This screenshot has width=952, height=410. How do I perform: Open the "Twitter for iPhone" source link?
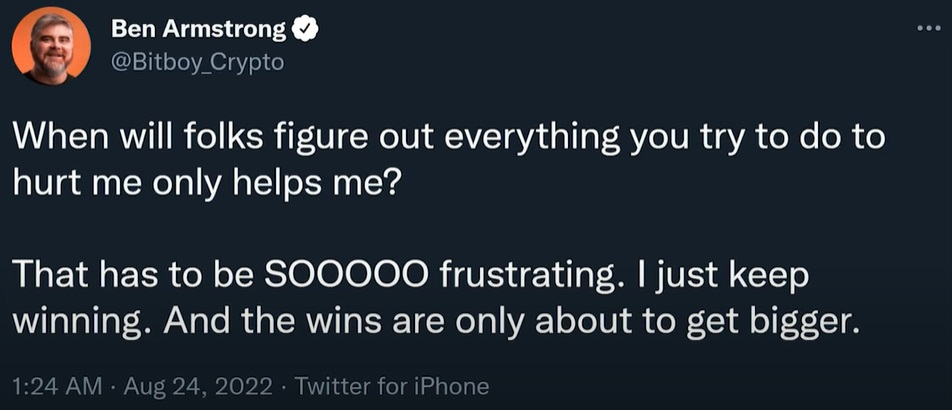point(393,386)
